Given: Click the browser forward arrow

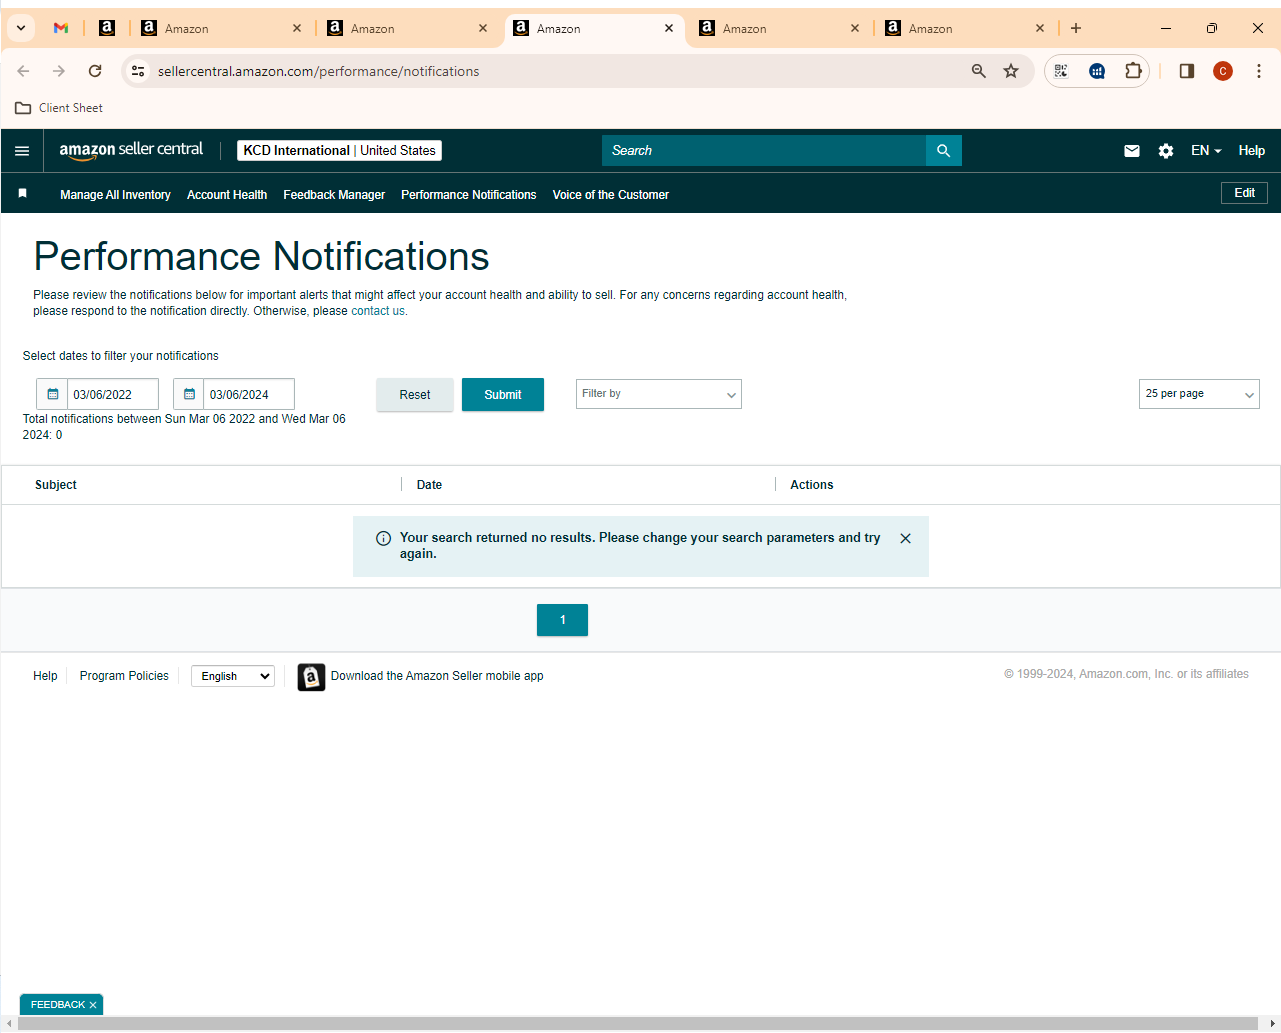Looking at the screenshot, I should [59, 71].
